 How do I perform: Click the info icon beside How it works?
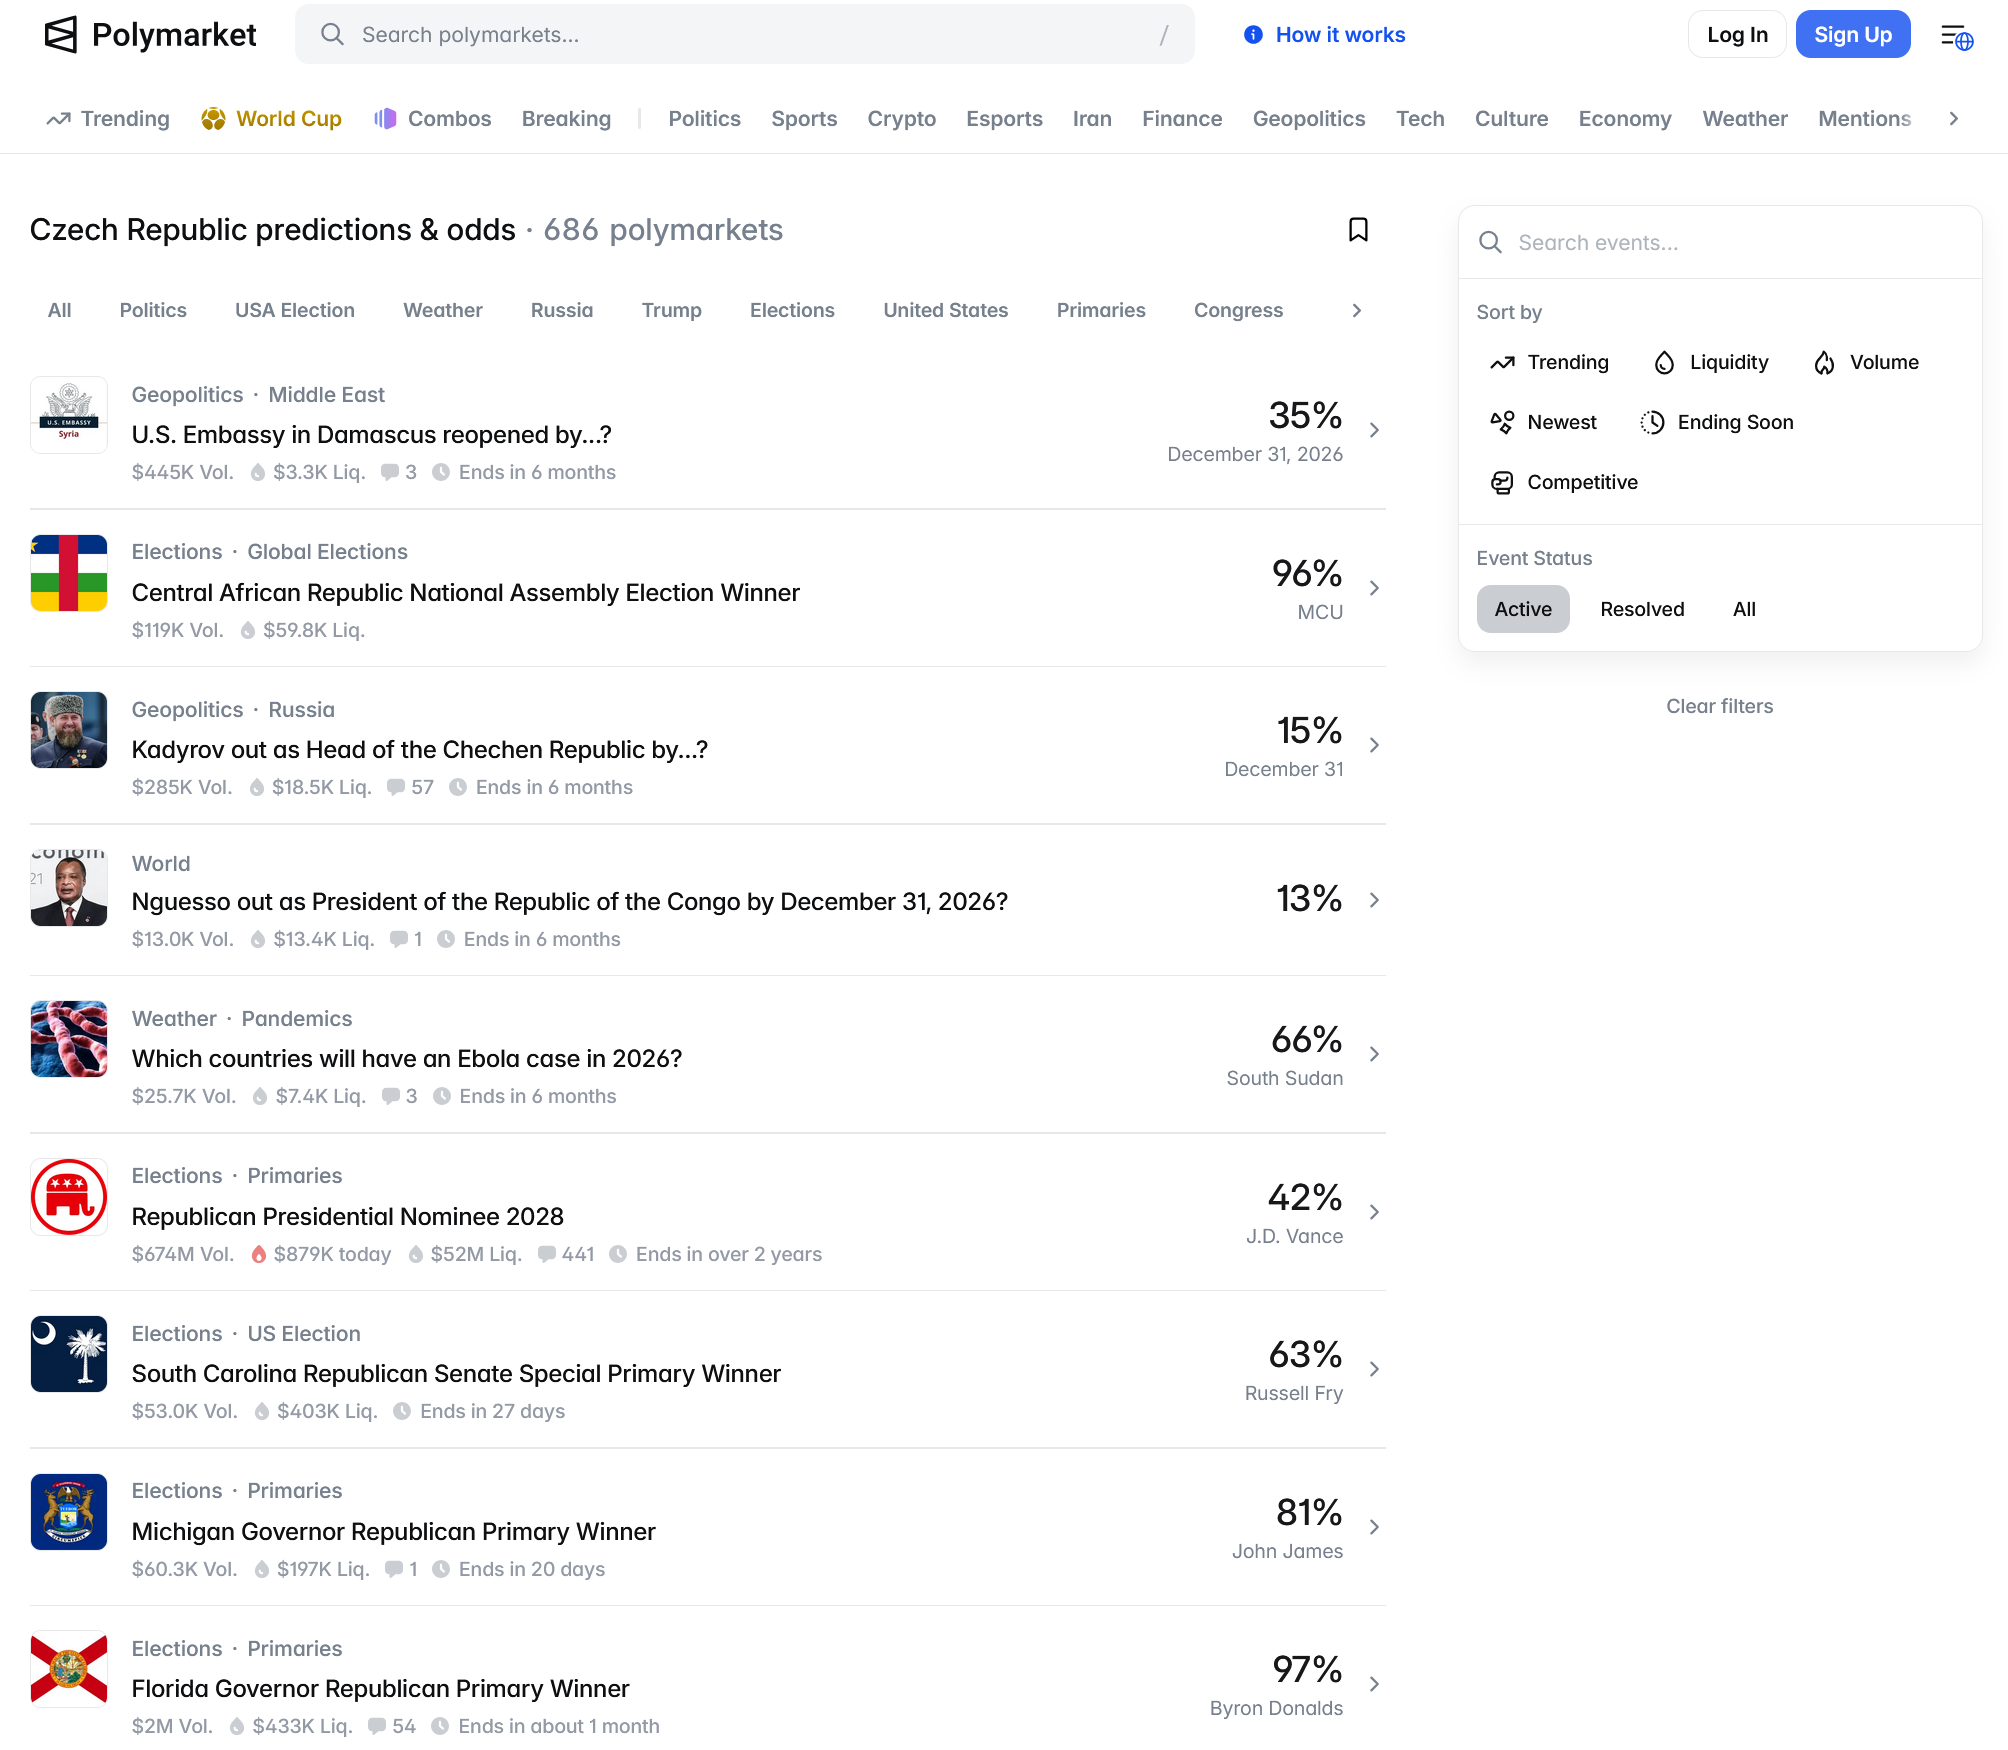(1253, 35)
